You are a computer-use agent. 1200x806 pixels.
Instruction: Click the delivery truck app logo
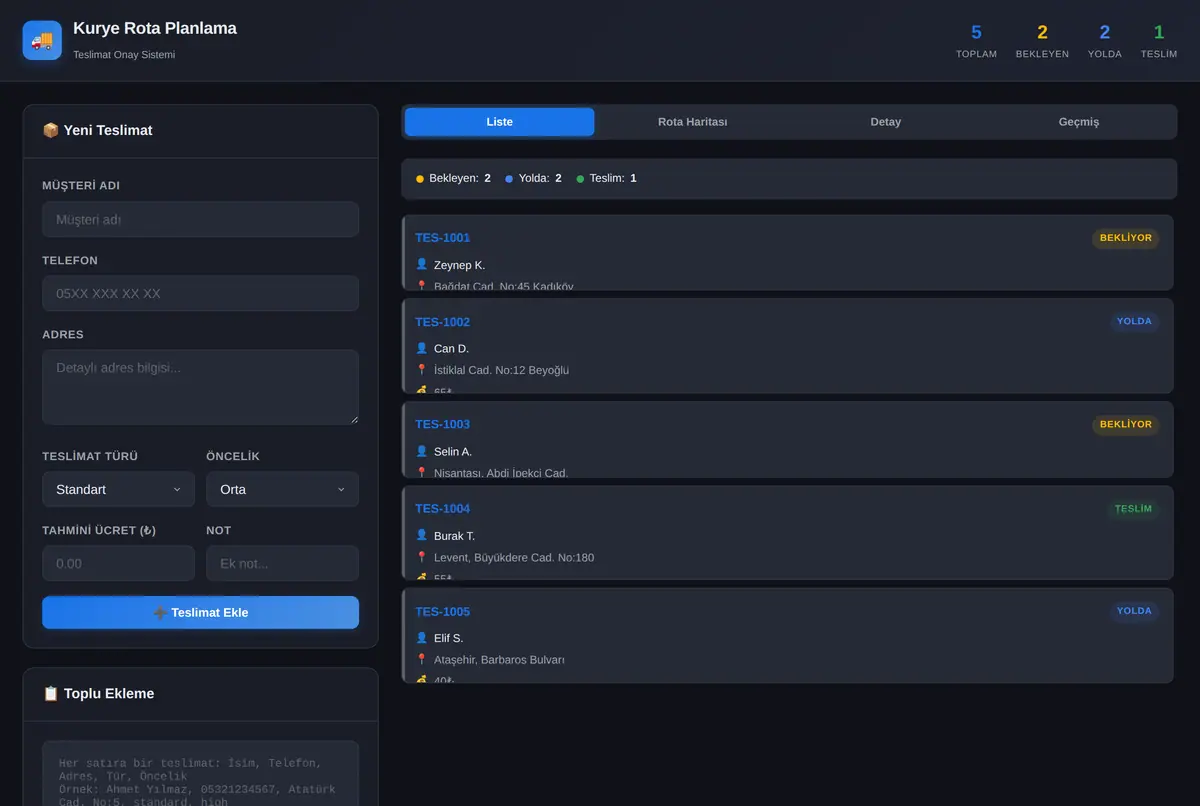click(42, 40)
